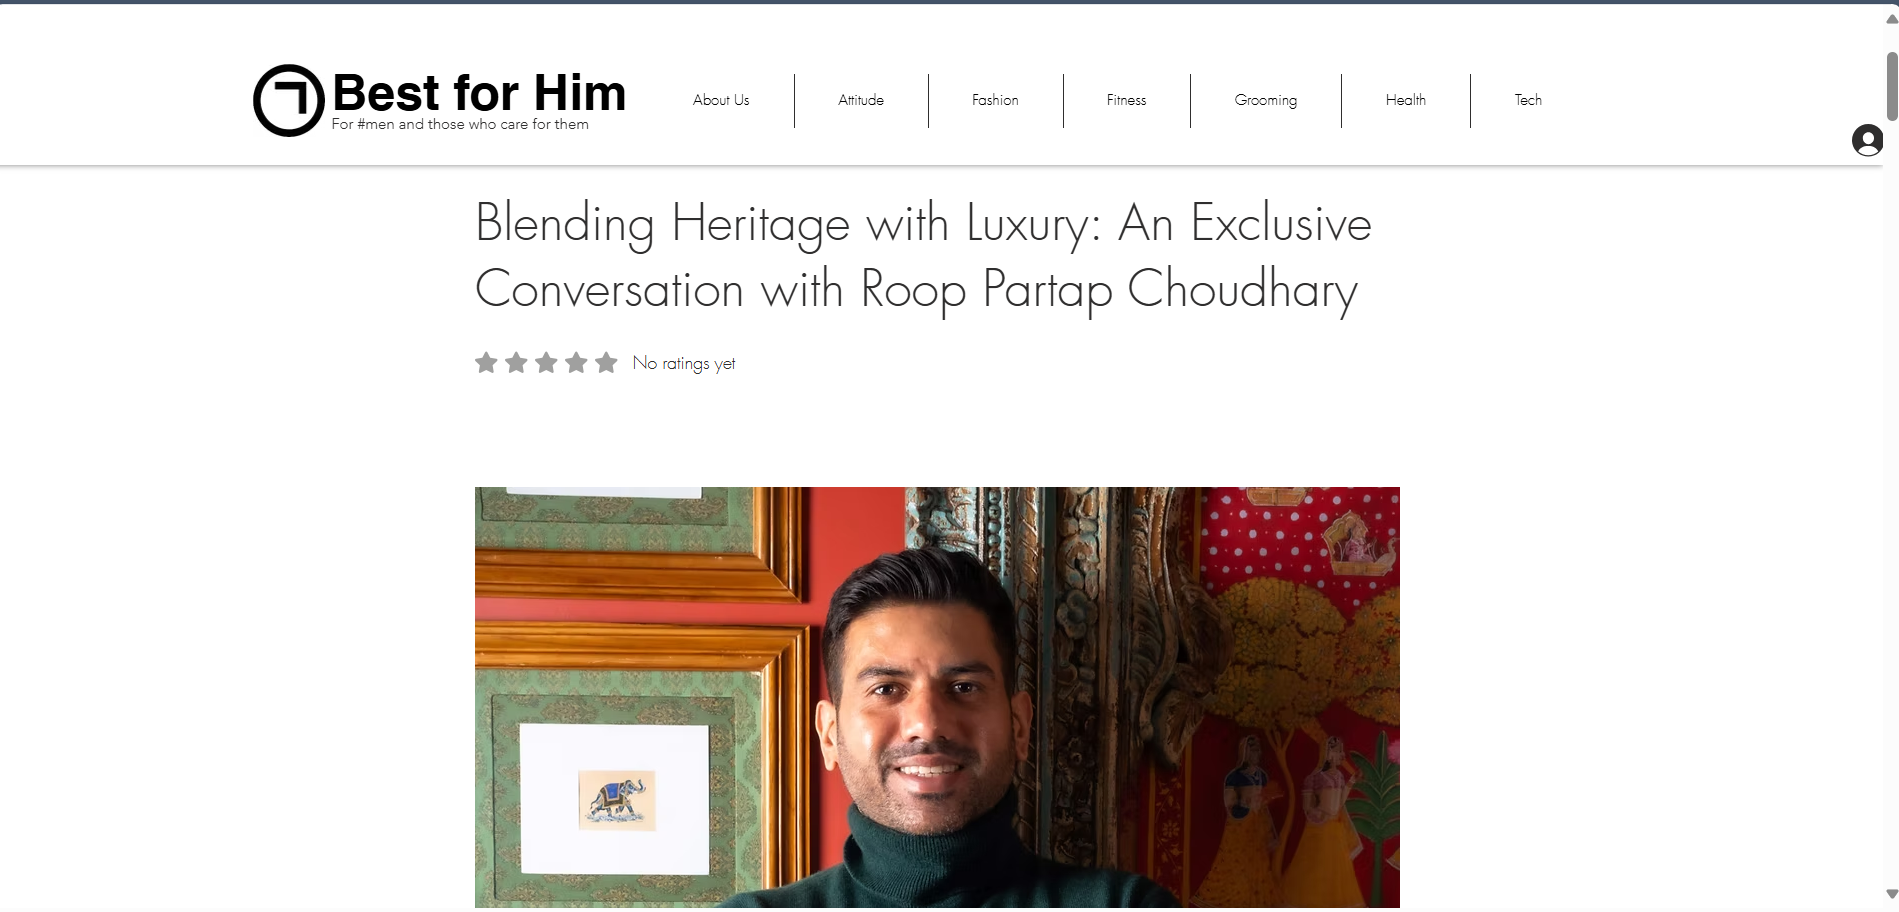Image resolution: width=1899 pixels, height=912 pixels.
Task: Open the user account avatar icon
Action: pyautogui.click(x=1867, y=140)
